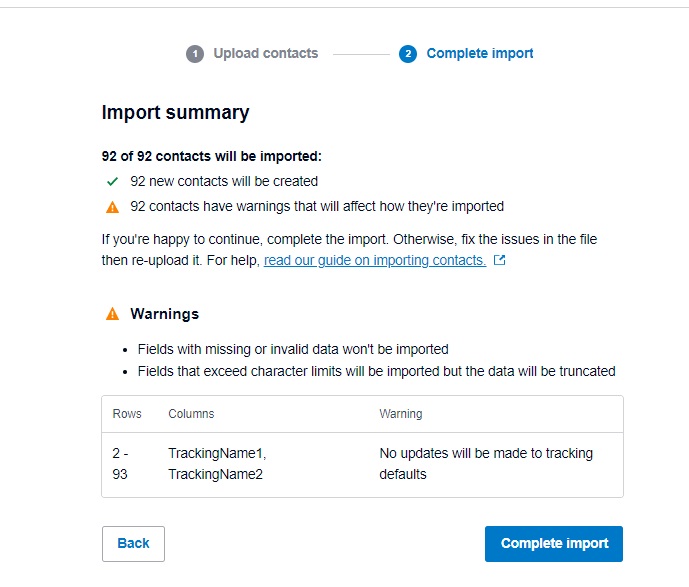Click the Columns table header
Viewport: 689px width, 587px height.
191,414
